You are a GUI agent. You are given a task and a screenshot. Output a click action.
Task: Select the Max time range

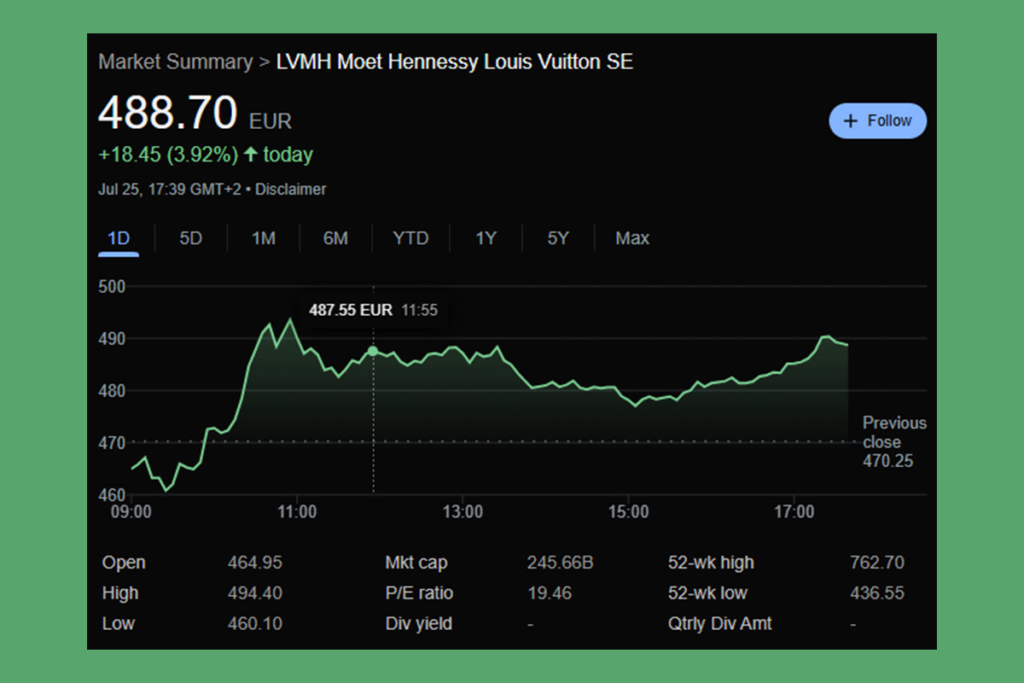(632, 238)
